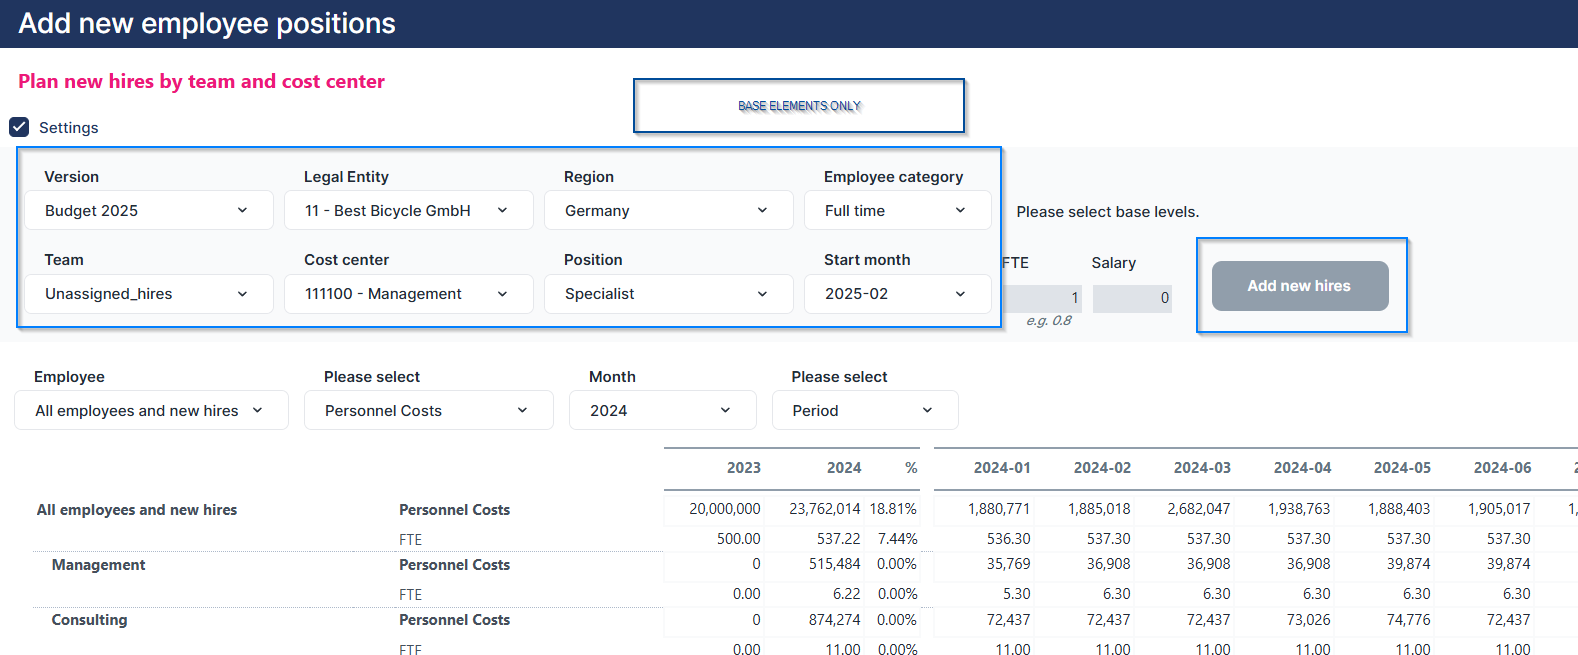The height and width of the screenshot is (655, 1578).
Task: Uncheck the Settings checkbox
Action: 19,127
